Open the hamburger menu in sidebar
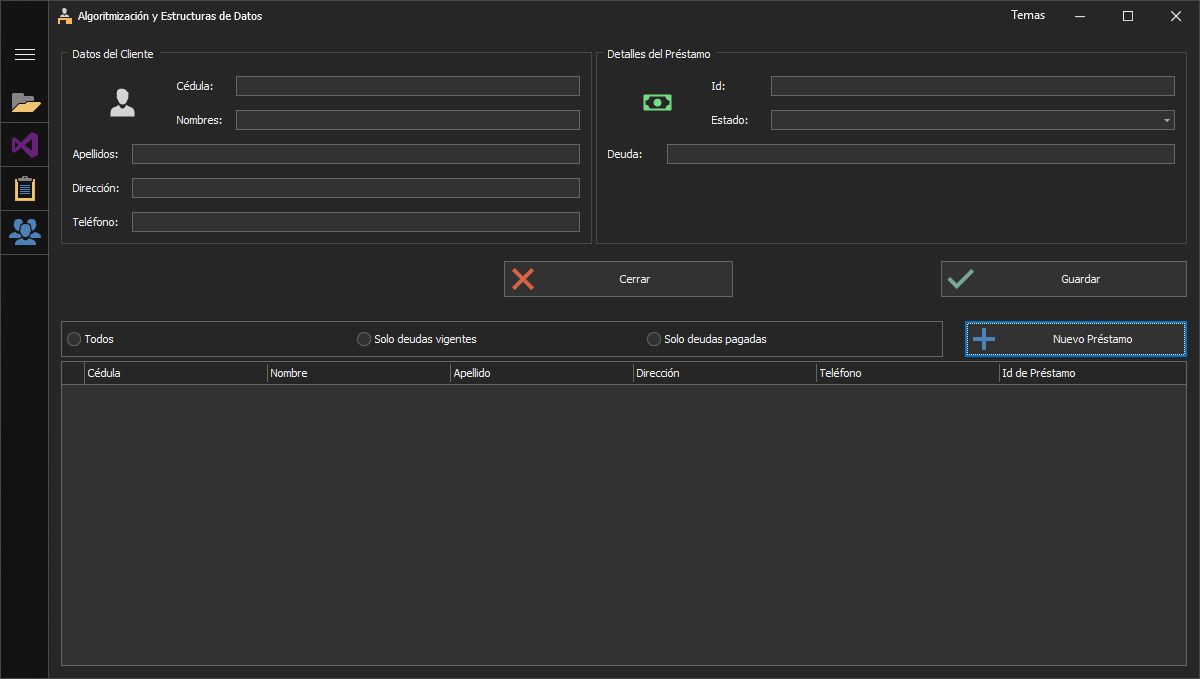The width and height of the screenshot is (1200, 679). [25, 55]
